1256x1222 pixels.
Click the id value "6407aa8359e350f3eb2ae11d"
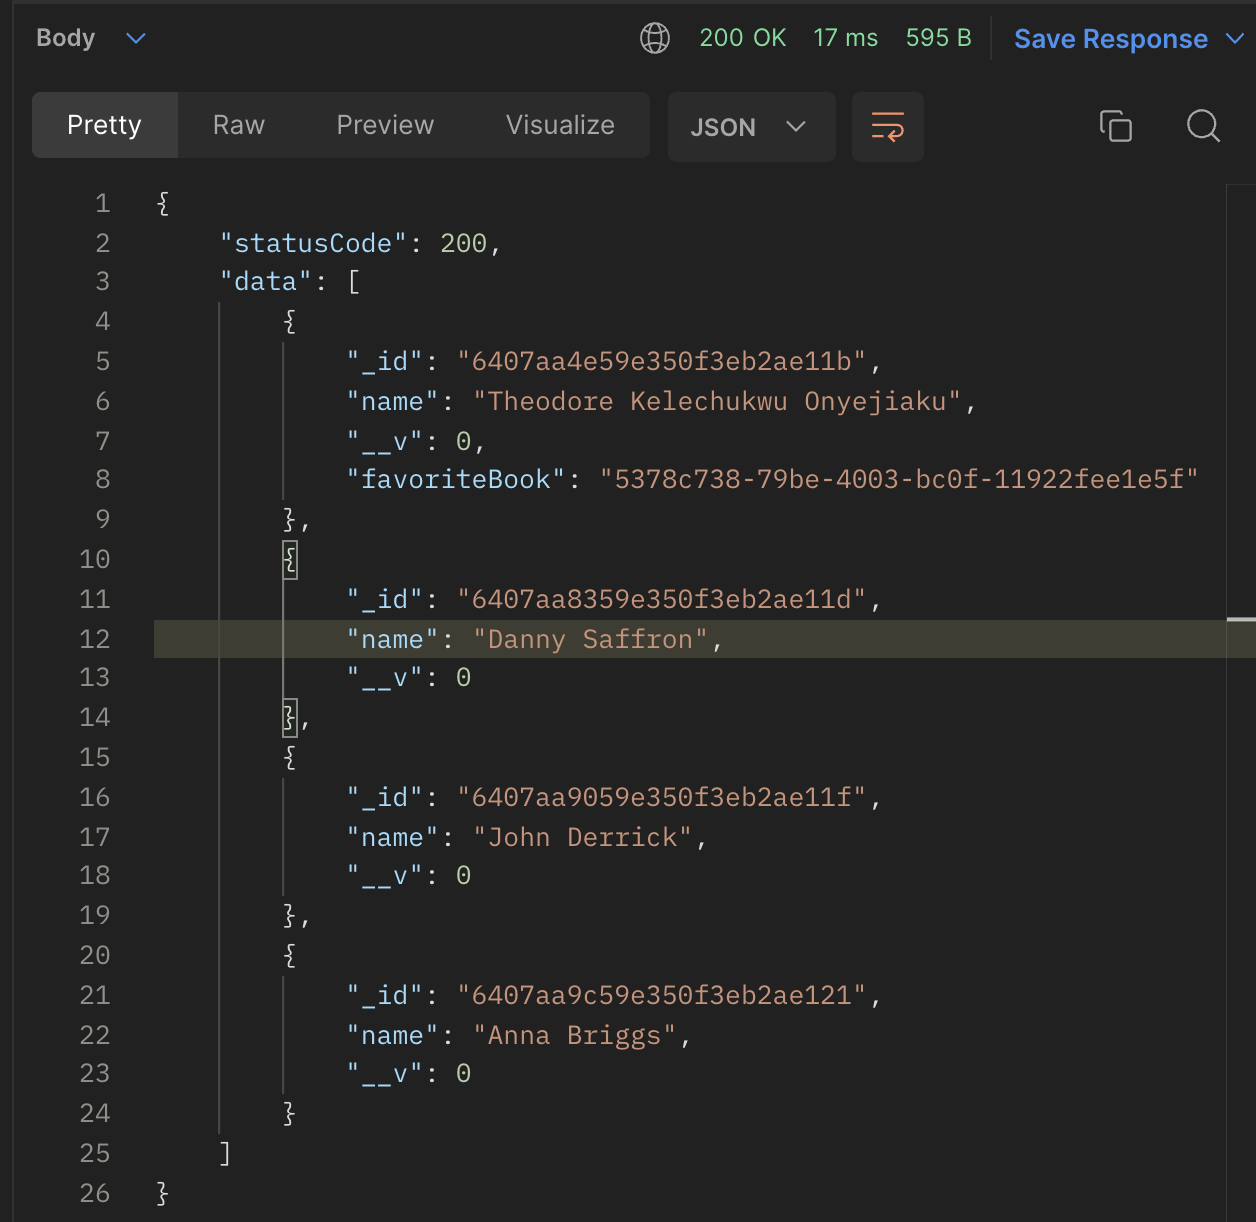click(662, 599)
